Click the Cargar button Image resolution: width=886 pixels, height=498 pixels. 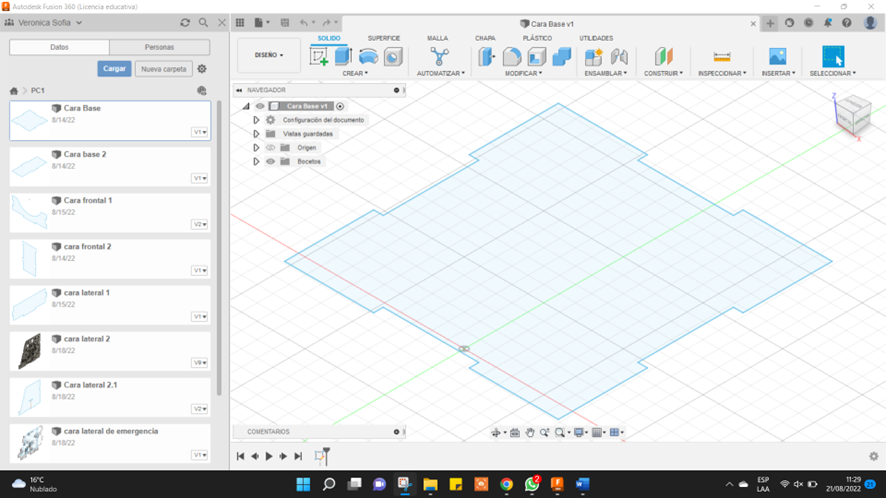[114, 68]
